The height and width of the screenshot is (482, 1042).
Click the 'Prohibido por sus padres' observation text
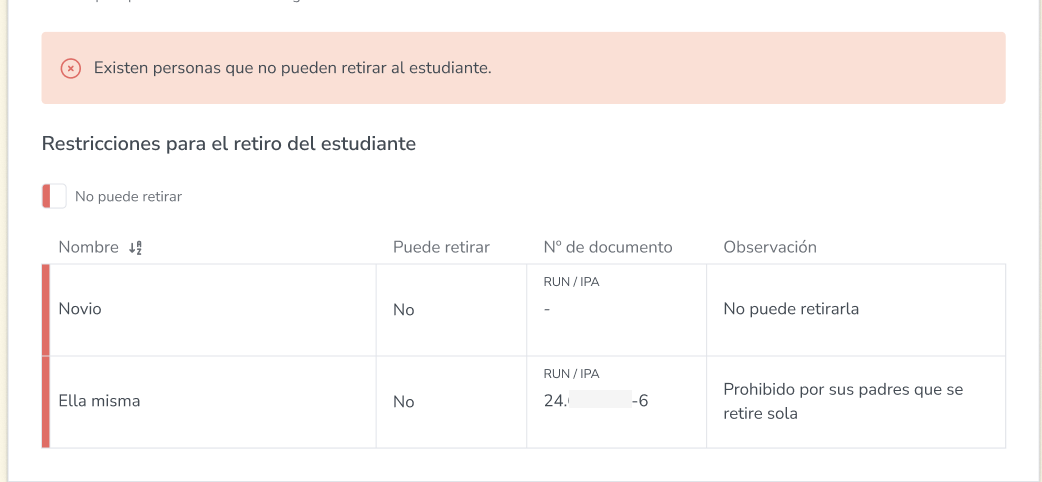pyautogui.click(x=843, y=402)
